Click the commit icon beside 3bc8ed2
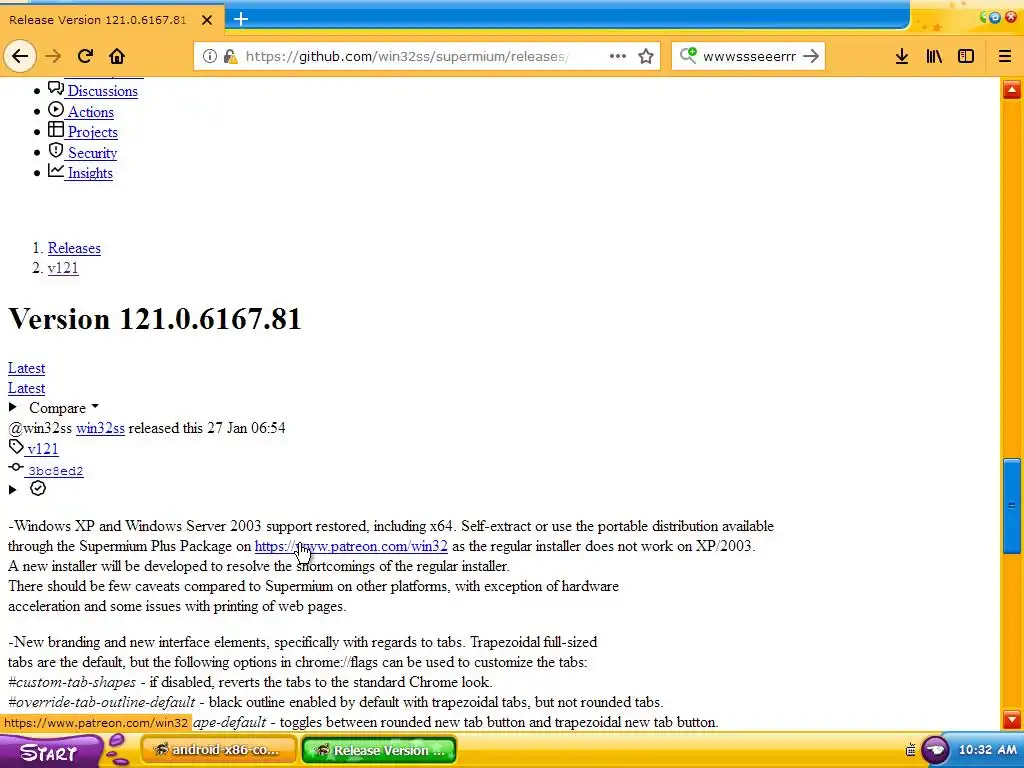Image resolution: width=1024 pixels, height=768 pixels. (16, 467)
